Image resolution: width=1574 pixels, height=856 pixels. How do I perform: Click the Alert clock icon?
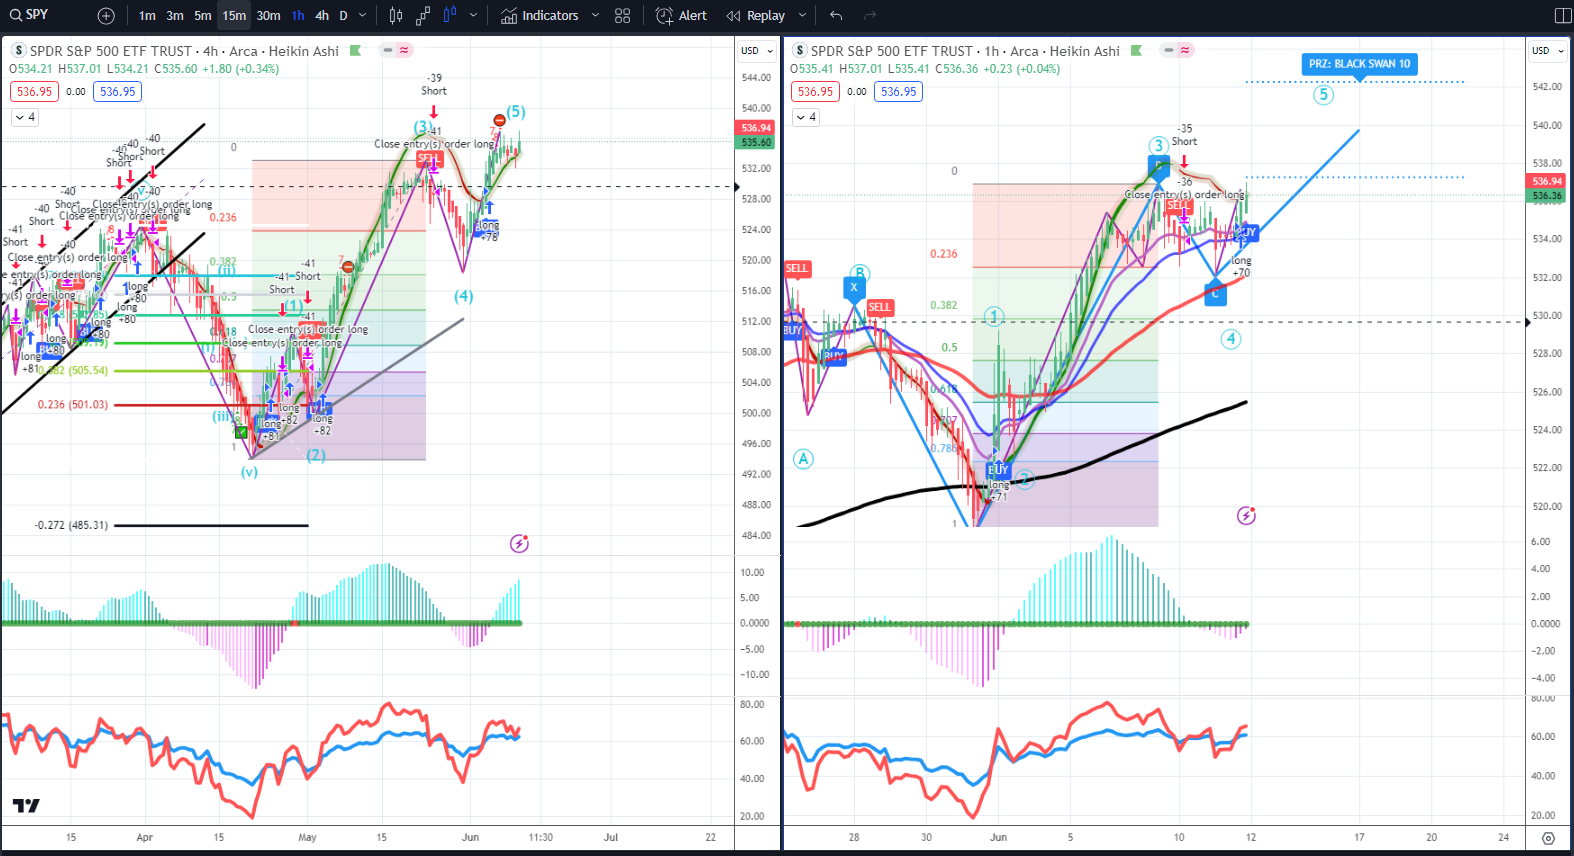click(x=664, y=16)
